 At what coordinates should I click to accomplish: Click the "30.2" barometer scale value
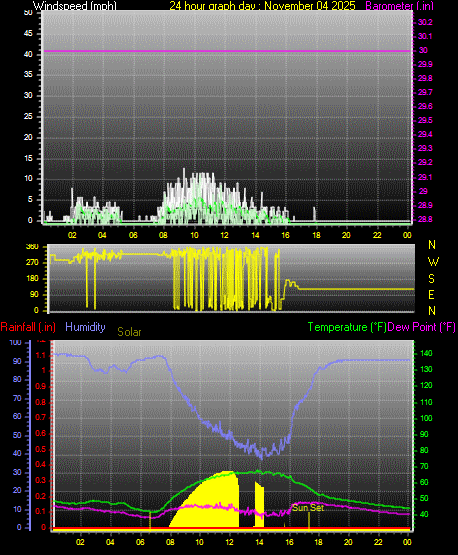click(425, 22)
